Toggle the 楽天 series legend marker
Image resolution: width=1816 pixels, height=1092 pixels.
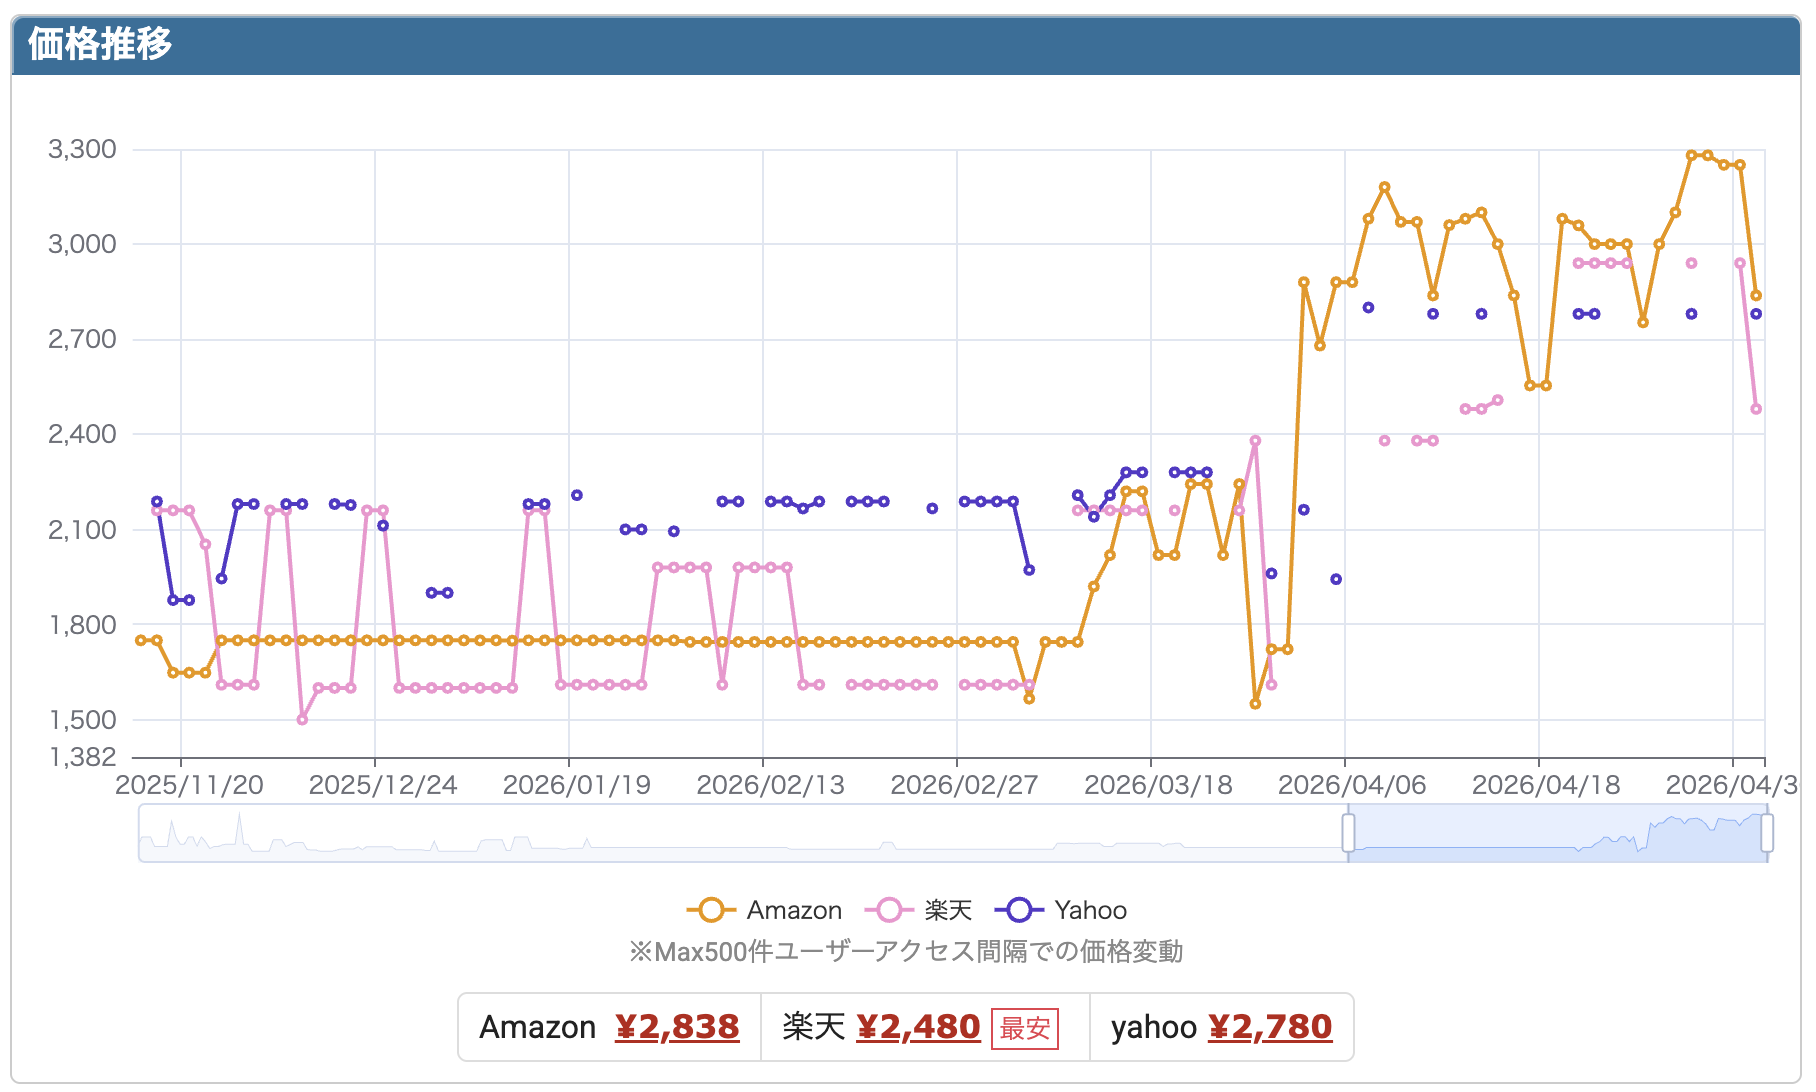(889, 910)
